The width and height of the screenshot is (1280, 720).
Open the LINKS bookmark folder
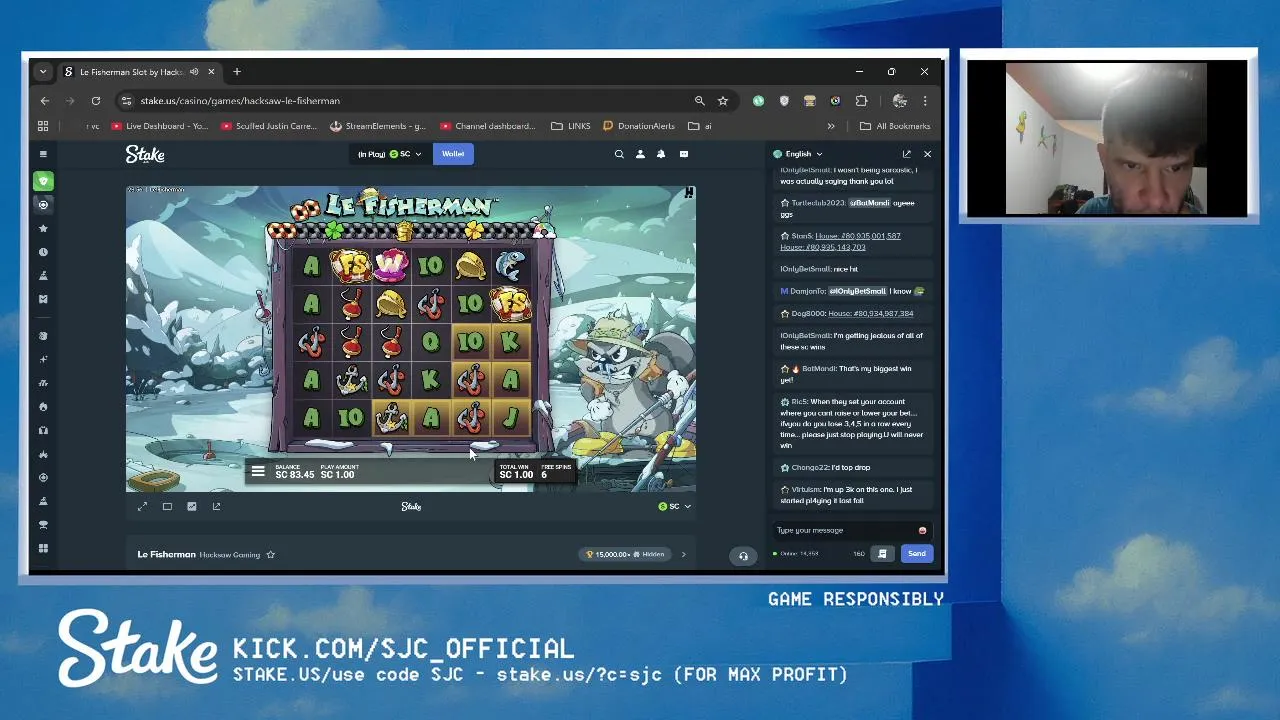571,126
